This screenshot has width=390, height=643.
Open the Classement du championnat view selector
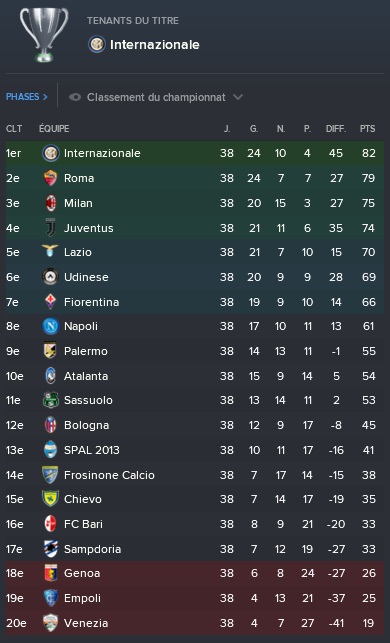click(156, 97)
